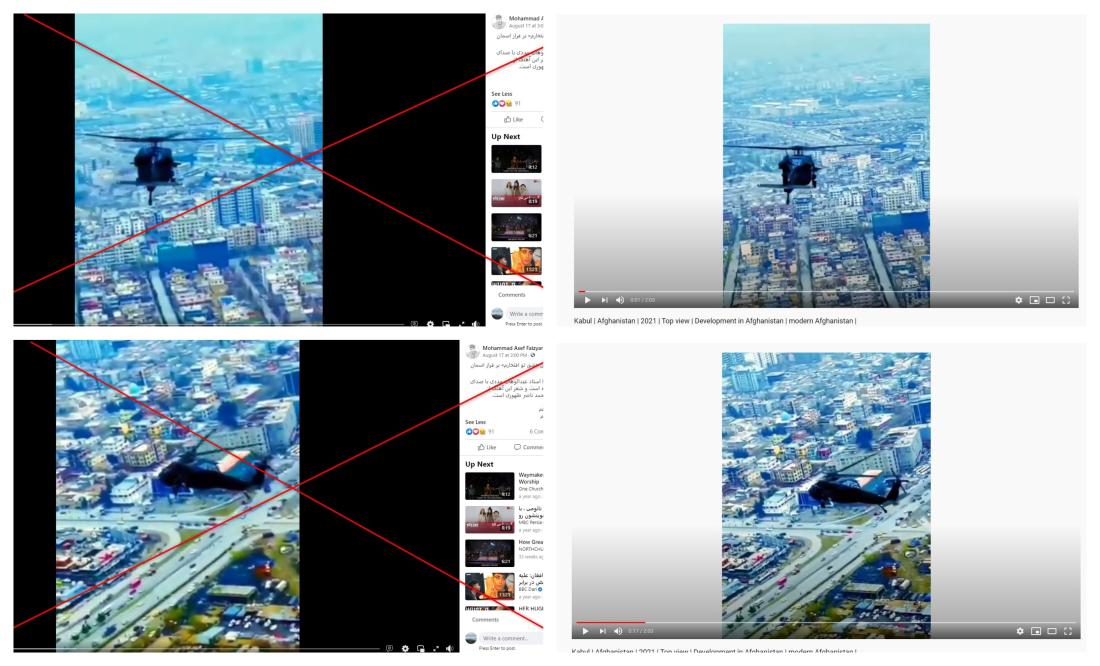
Task: Switch lower YouTube player to theater mode
Action: 1052,631
